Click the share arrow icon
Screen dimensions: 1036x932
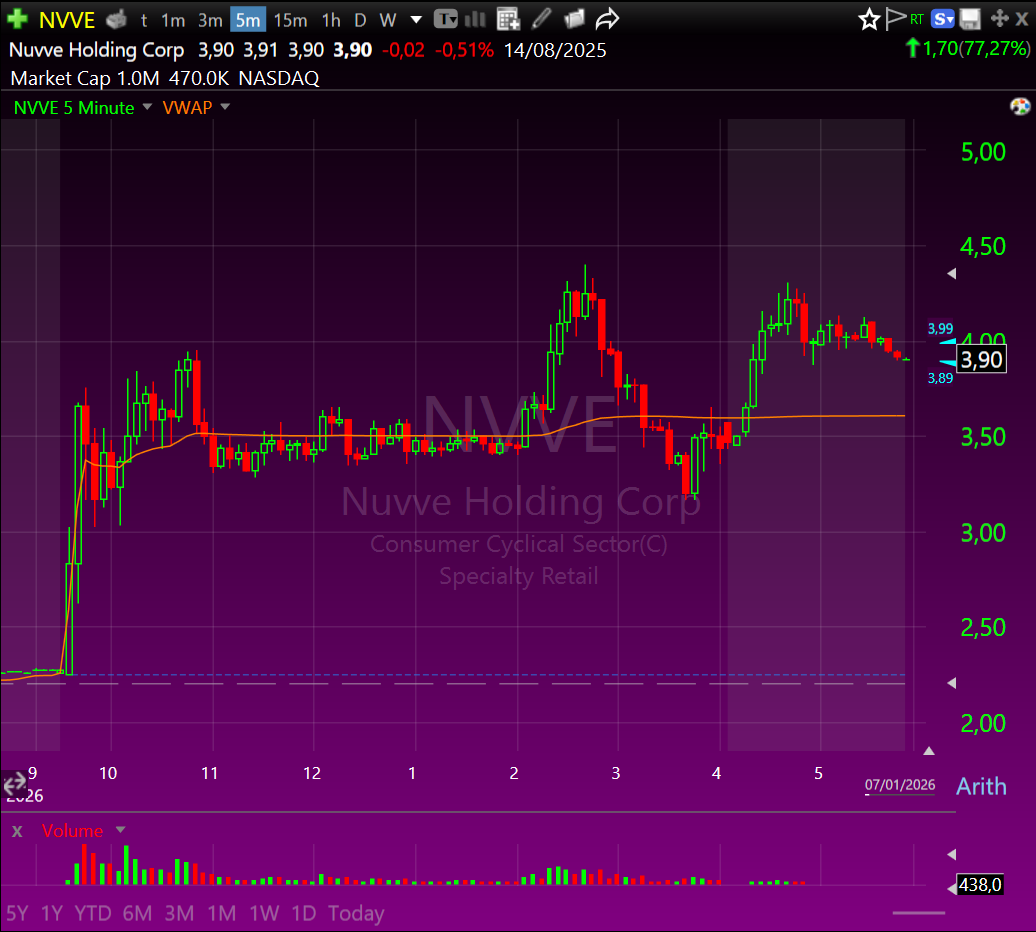pyautogui.click(x=607, y=18)
